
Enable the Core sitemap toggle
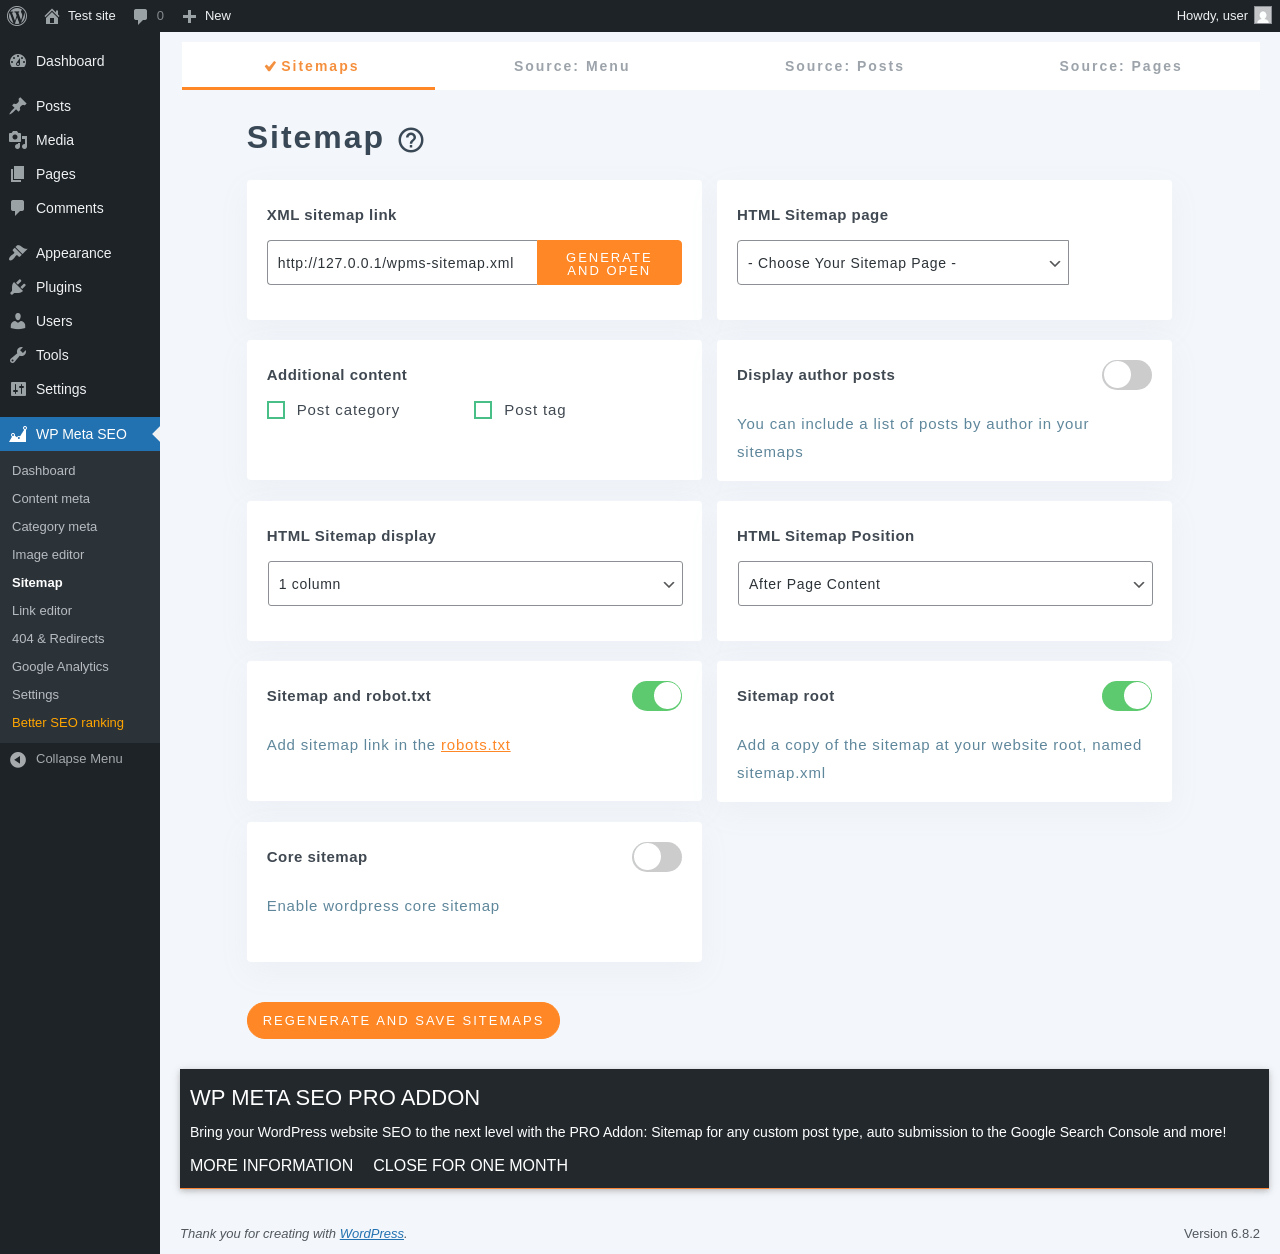(x=657, y=857)
